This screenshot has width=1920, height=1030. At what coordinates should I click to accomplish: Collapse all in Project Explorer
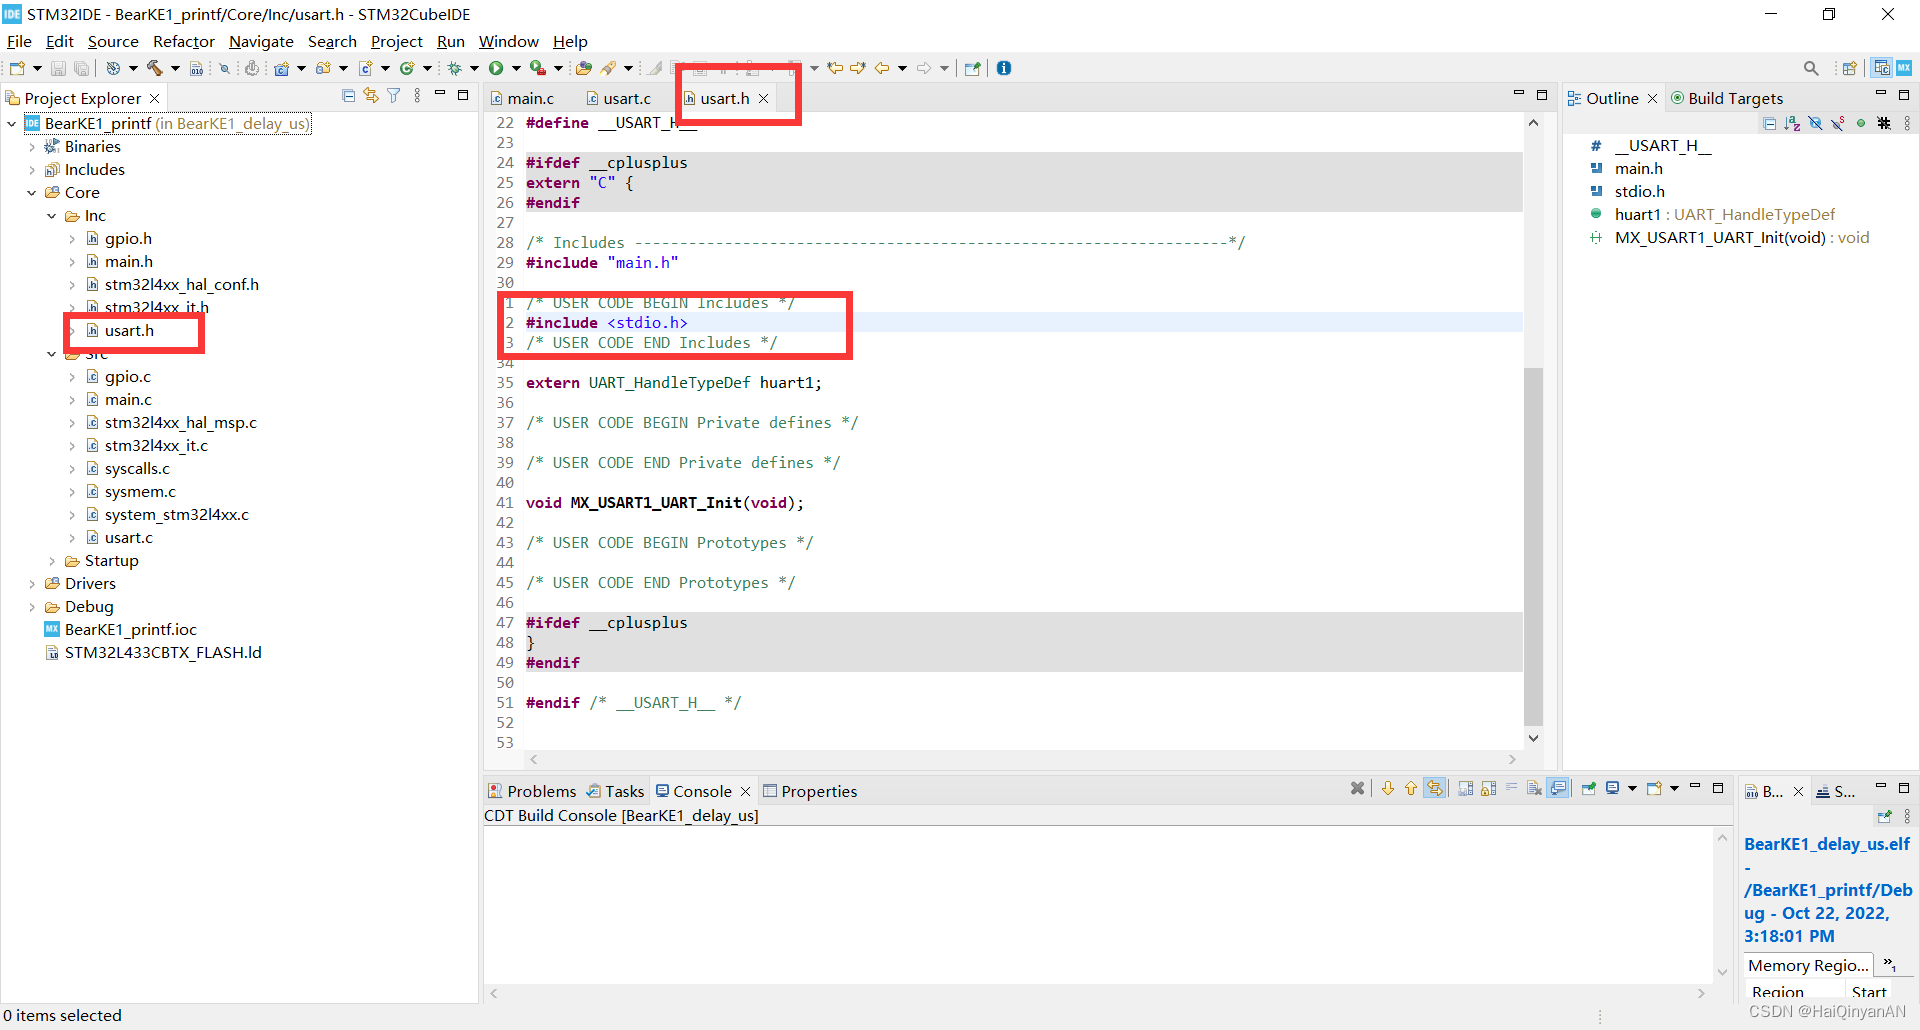coord(348,96)
